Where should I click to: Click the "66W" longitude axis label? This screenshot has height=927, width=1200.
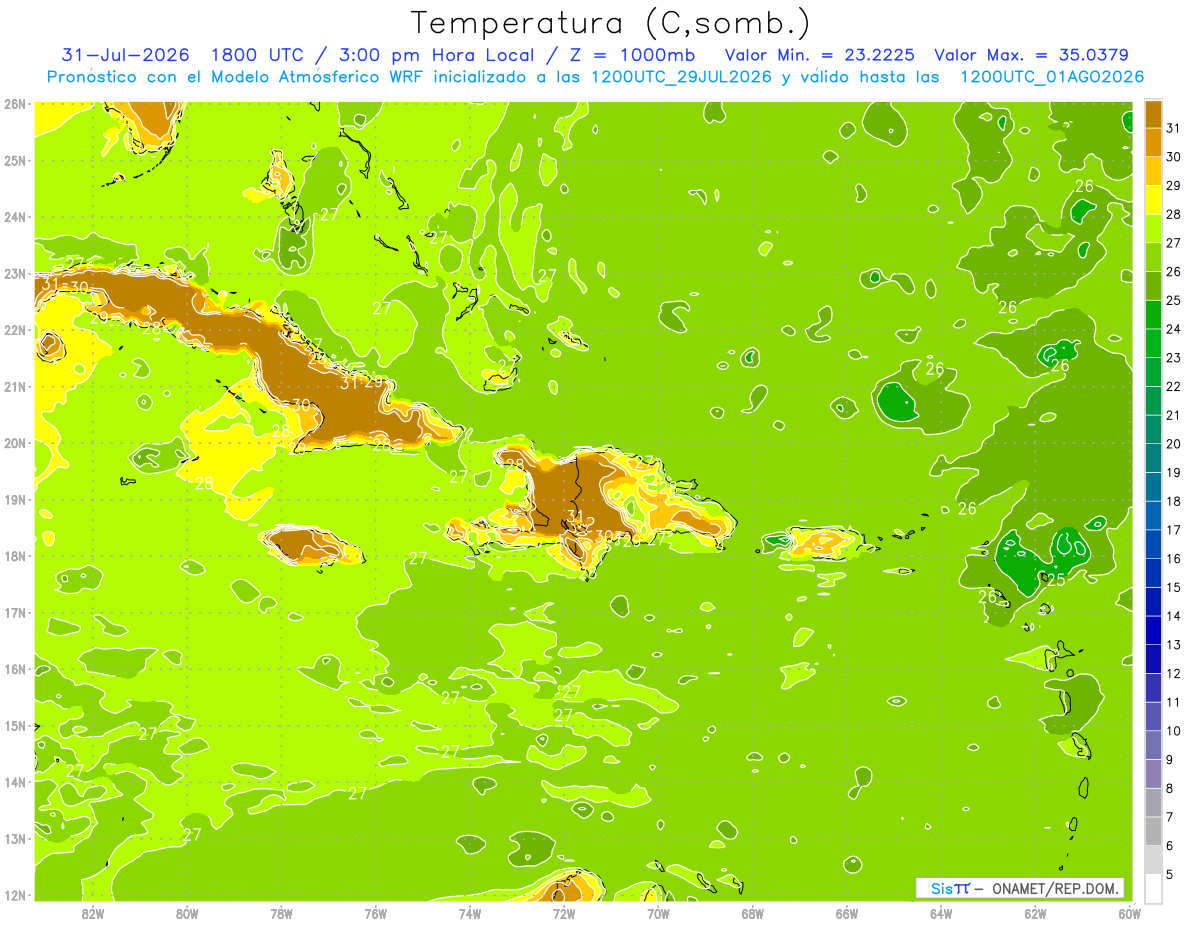click(846, 913)
